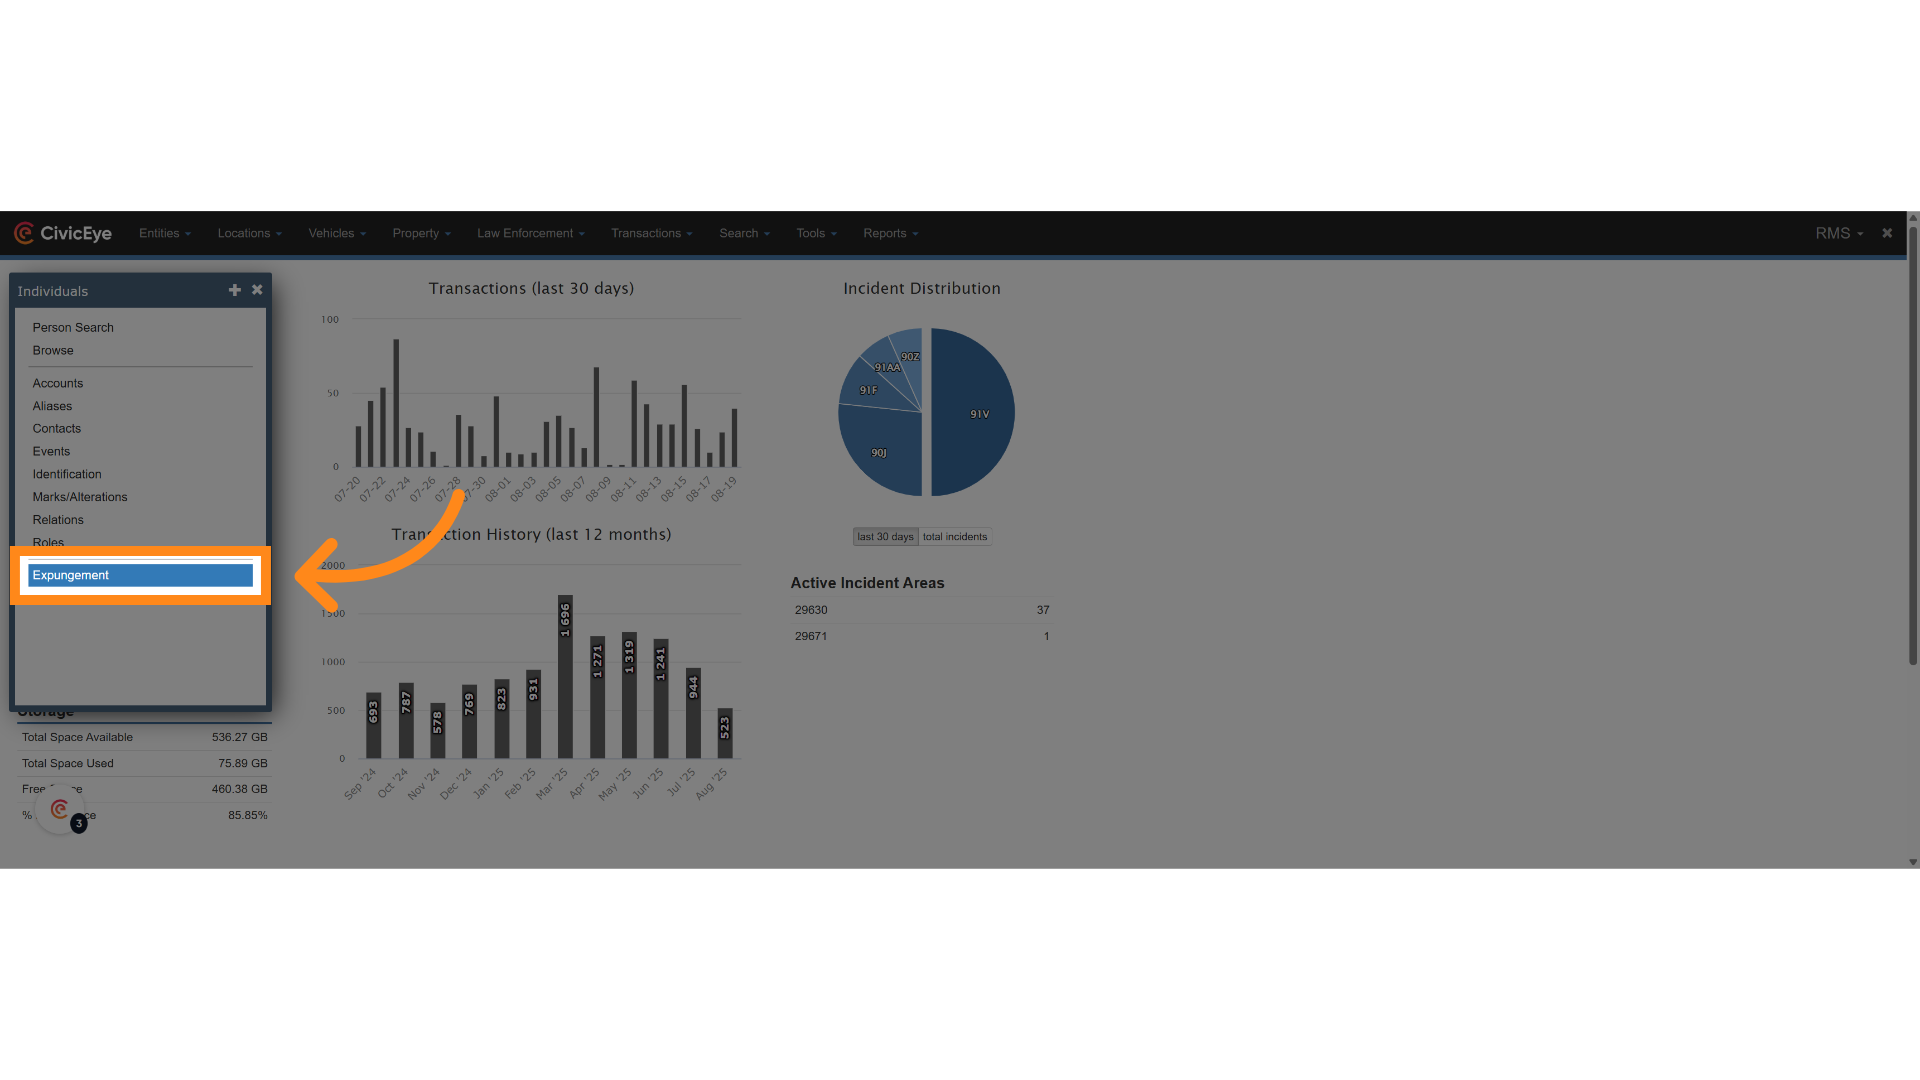The height and width of the screenshot is (1080, 1920).
Task: Click the scrollbar down arrow
Action: [x=1912, y=862]
